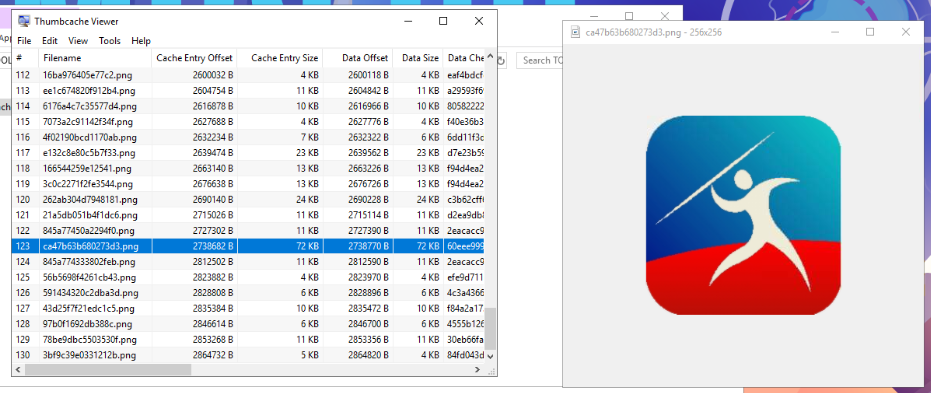Screen dimensions: 931x393
Task: Minimize the image preview window
Action: click(x=835, y=32)
